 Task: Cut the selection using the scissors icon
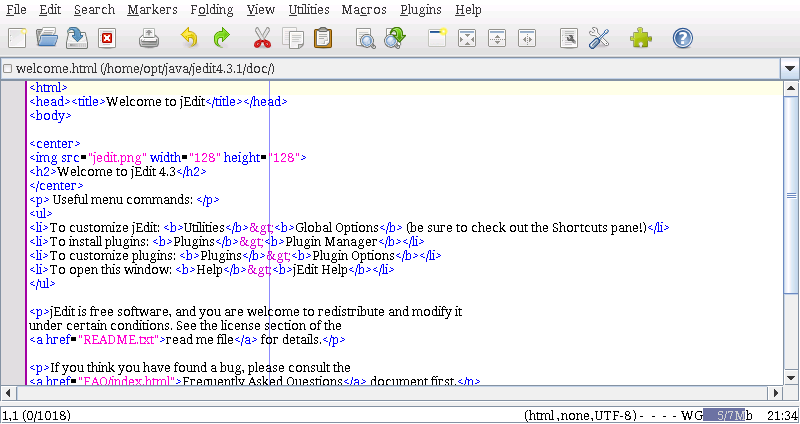click(x=263, y=39)
